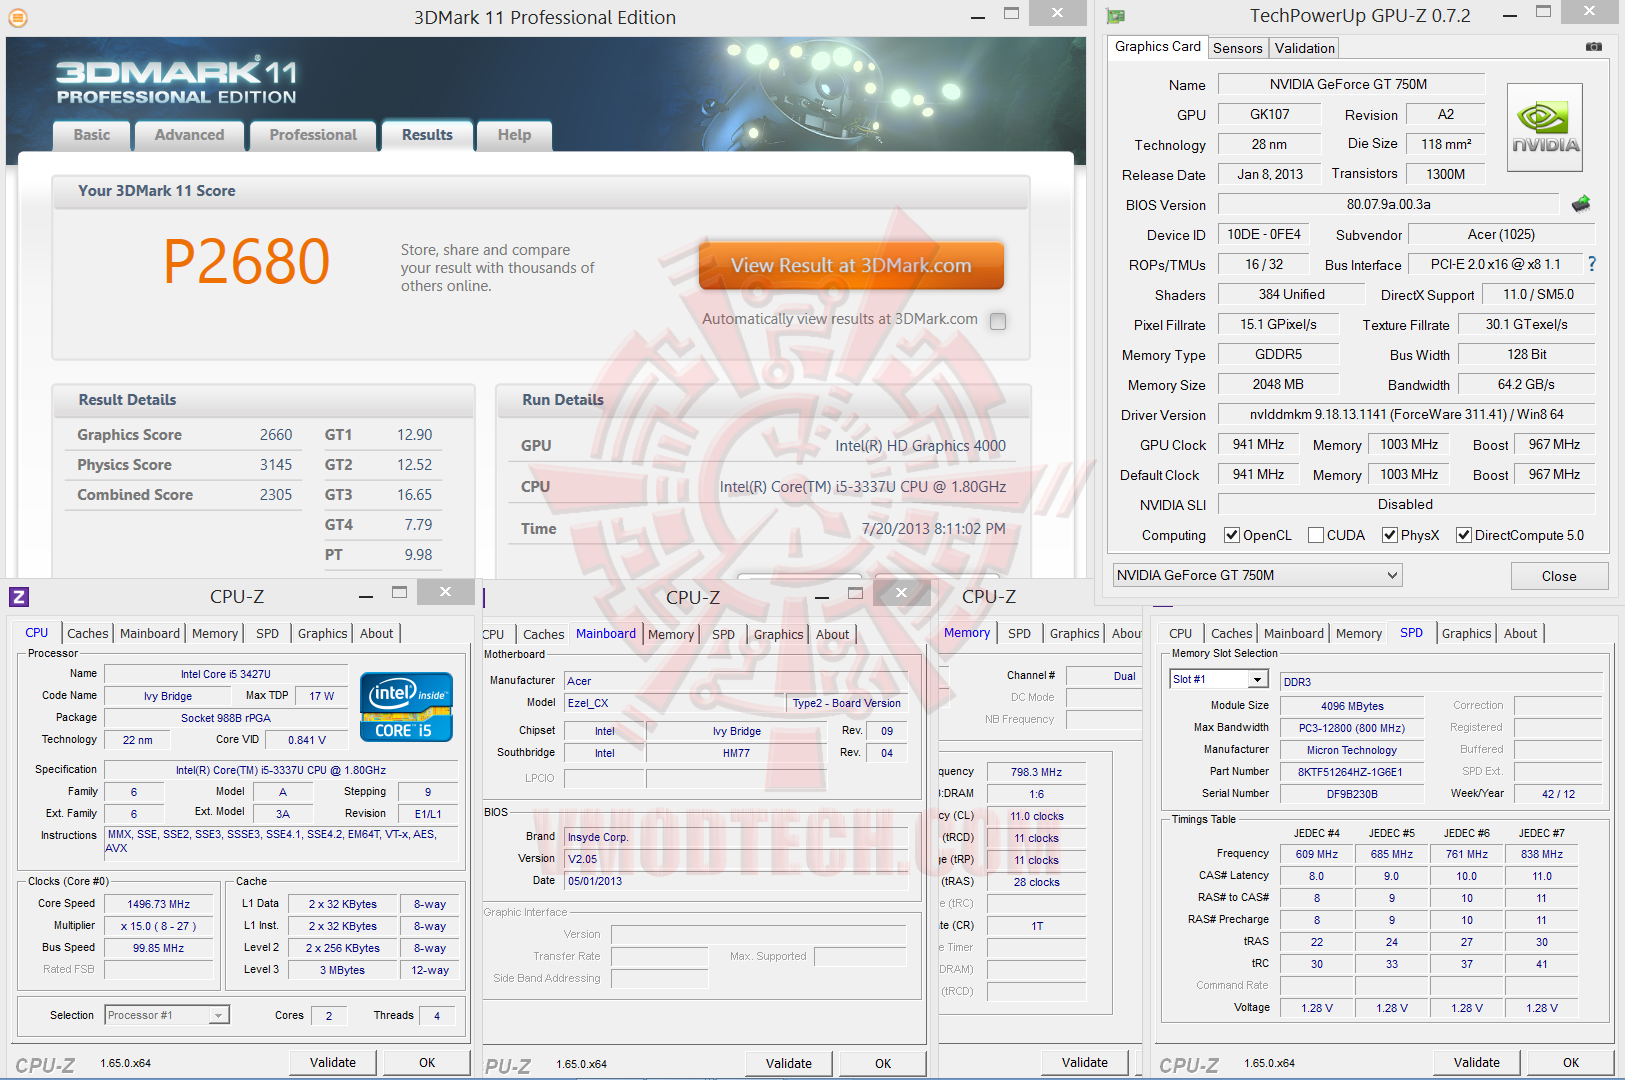
Task: Click the Driver Version field in GPU-Z
Action: (x=1406, y=414)
